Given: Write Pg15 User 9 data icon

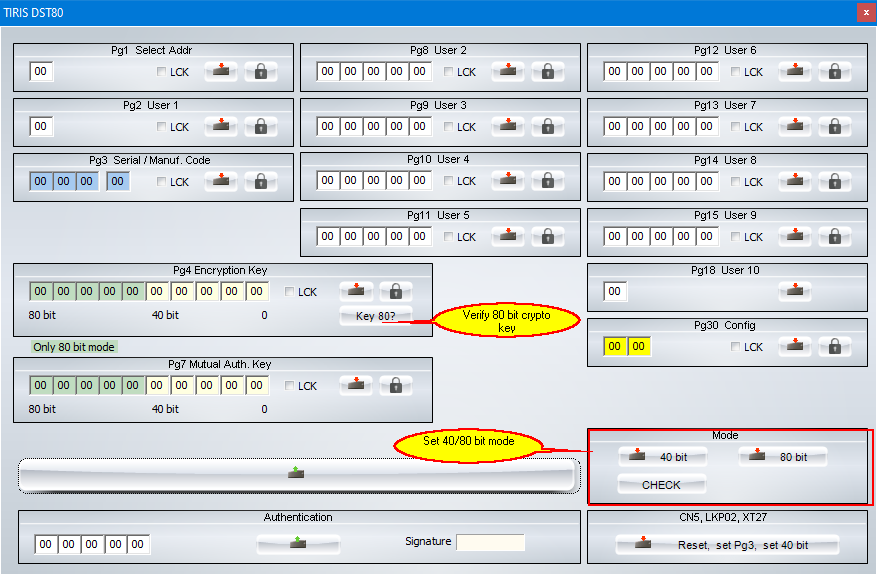Looking at the screenshot, I should click(795, 237).
